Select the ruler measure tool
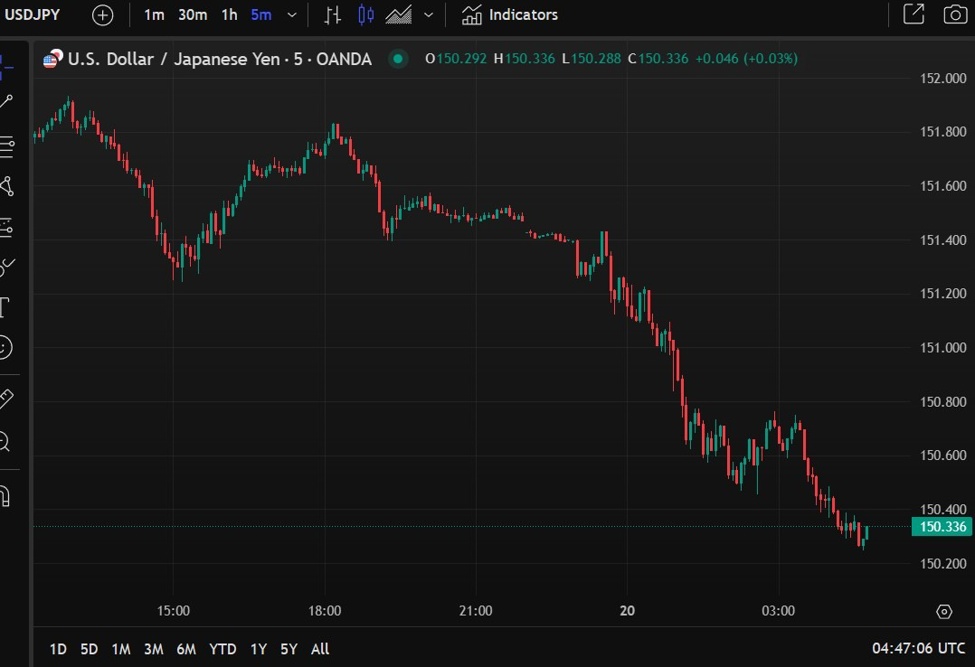Screen dimensions: 975x667 click(x=6, y=398)
